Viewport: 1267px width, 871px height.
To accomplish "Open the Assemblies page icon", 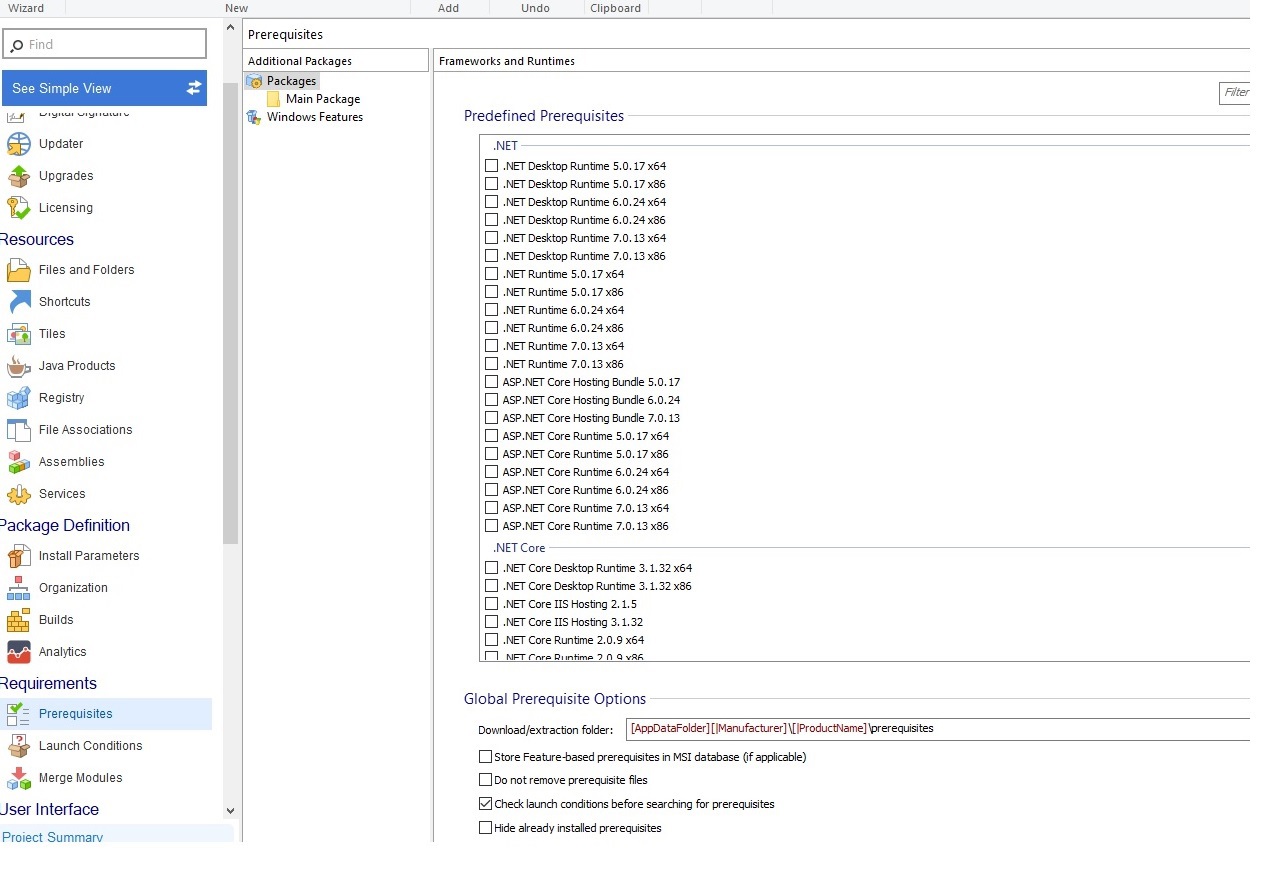I will 19,462.
